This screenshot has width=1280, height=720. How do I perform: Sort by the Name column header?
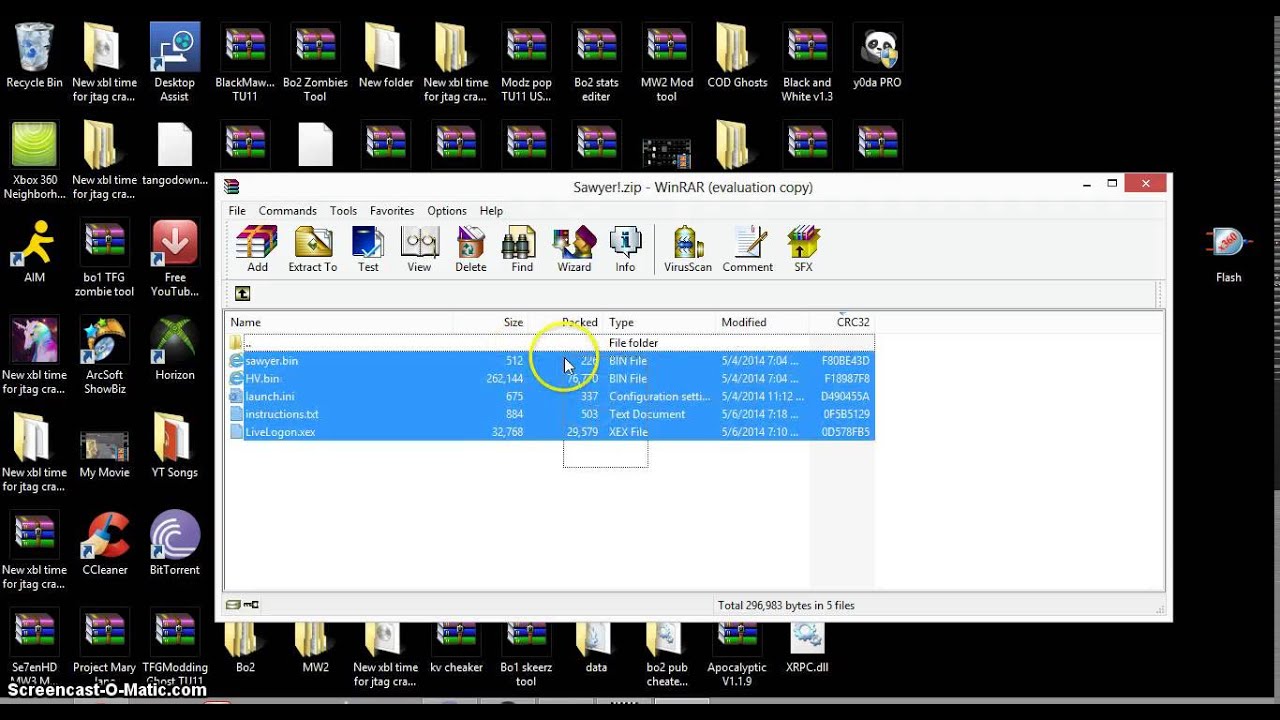[339, 322]
